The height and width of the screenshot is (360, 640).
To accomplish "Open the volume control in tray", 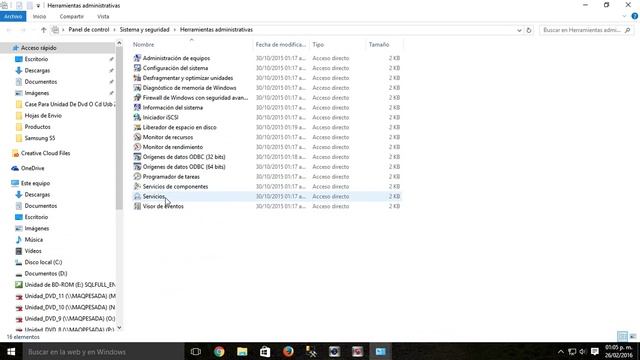I will pyautogui.click(x=583, y=351).
